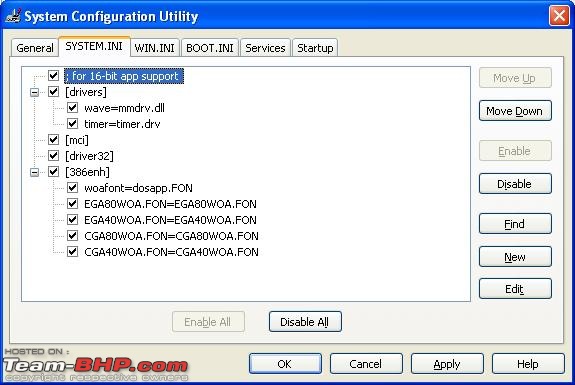Select the [drivers] section label
575x385 pixels.
click(x=86, y=92)
